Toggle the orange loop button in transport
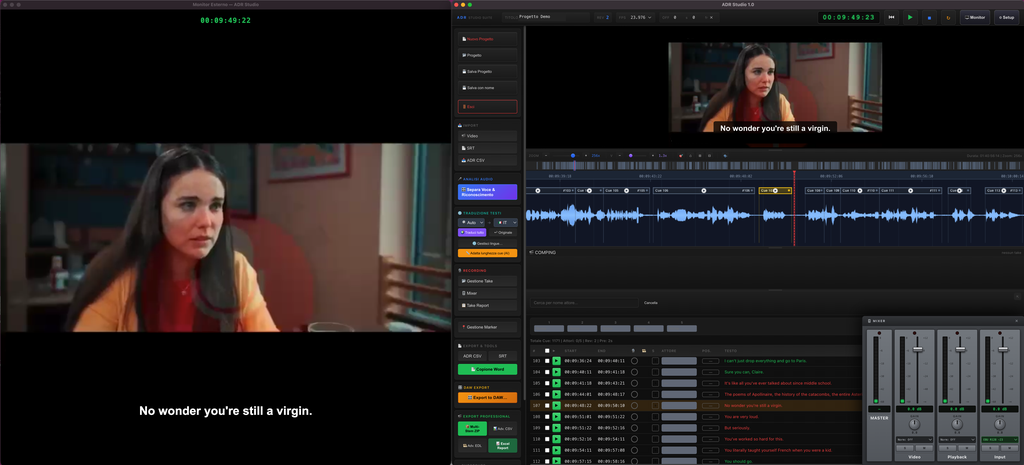The width and height of the screenshot is (1024, 465). [948, 18]
